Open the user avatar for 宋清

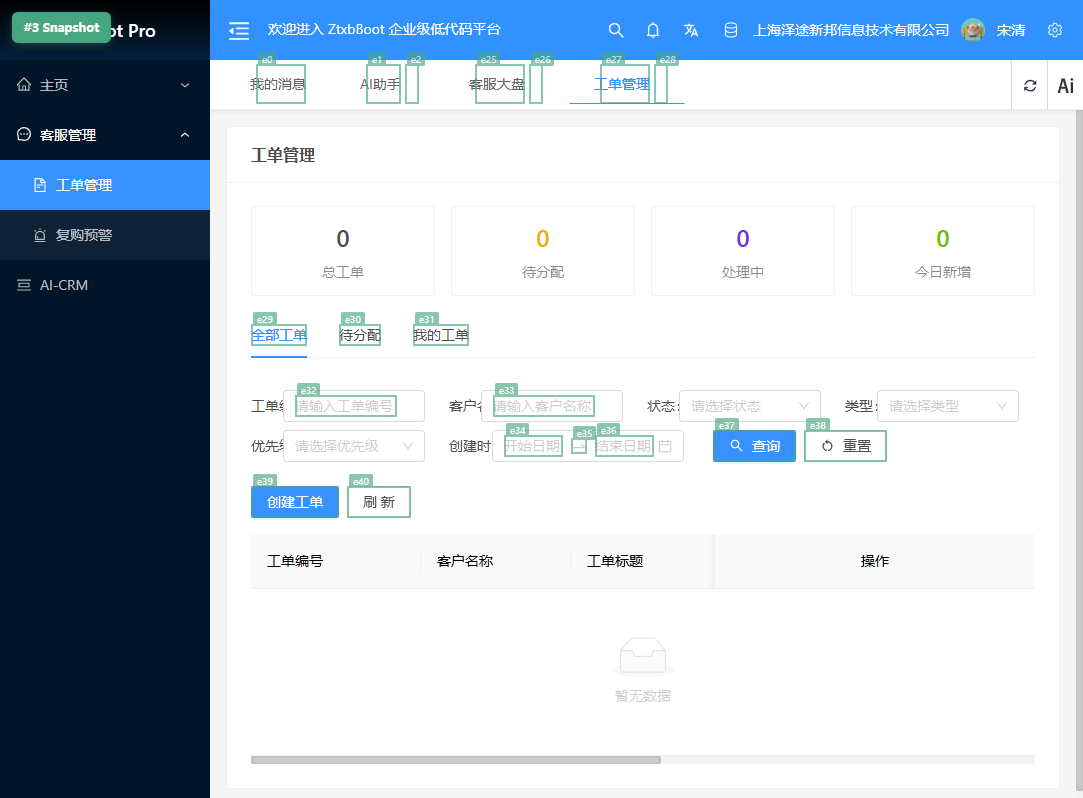coord(972,30)
